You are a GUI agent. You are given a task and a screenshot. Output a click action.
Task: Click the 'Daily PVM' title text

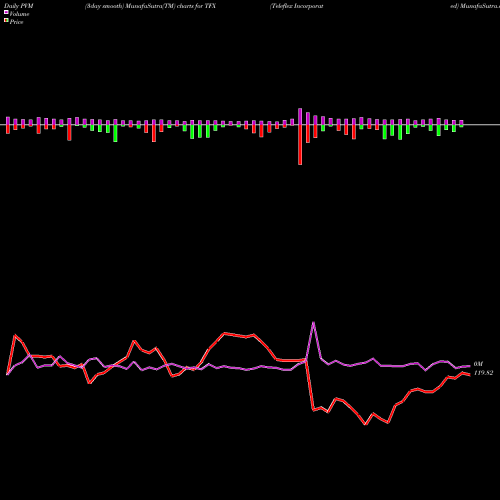tap(19, 6)
